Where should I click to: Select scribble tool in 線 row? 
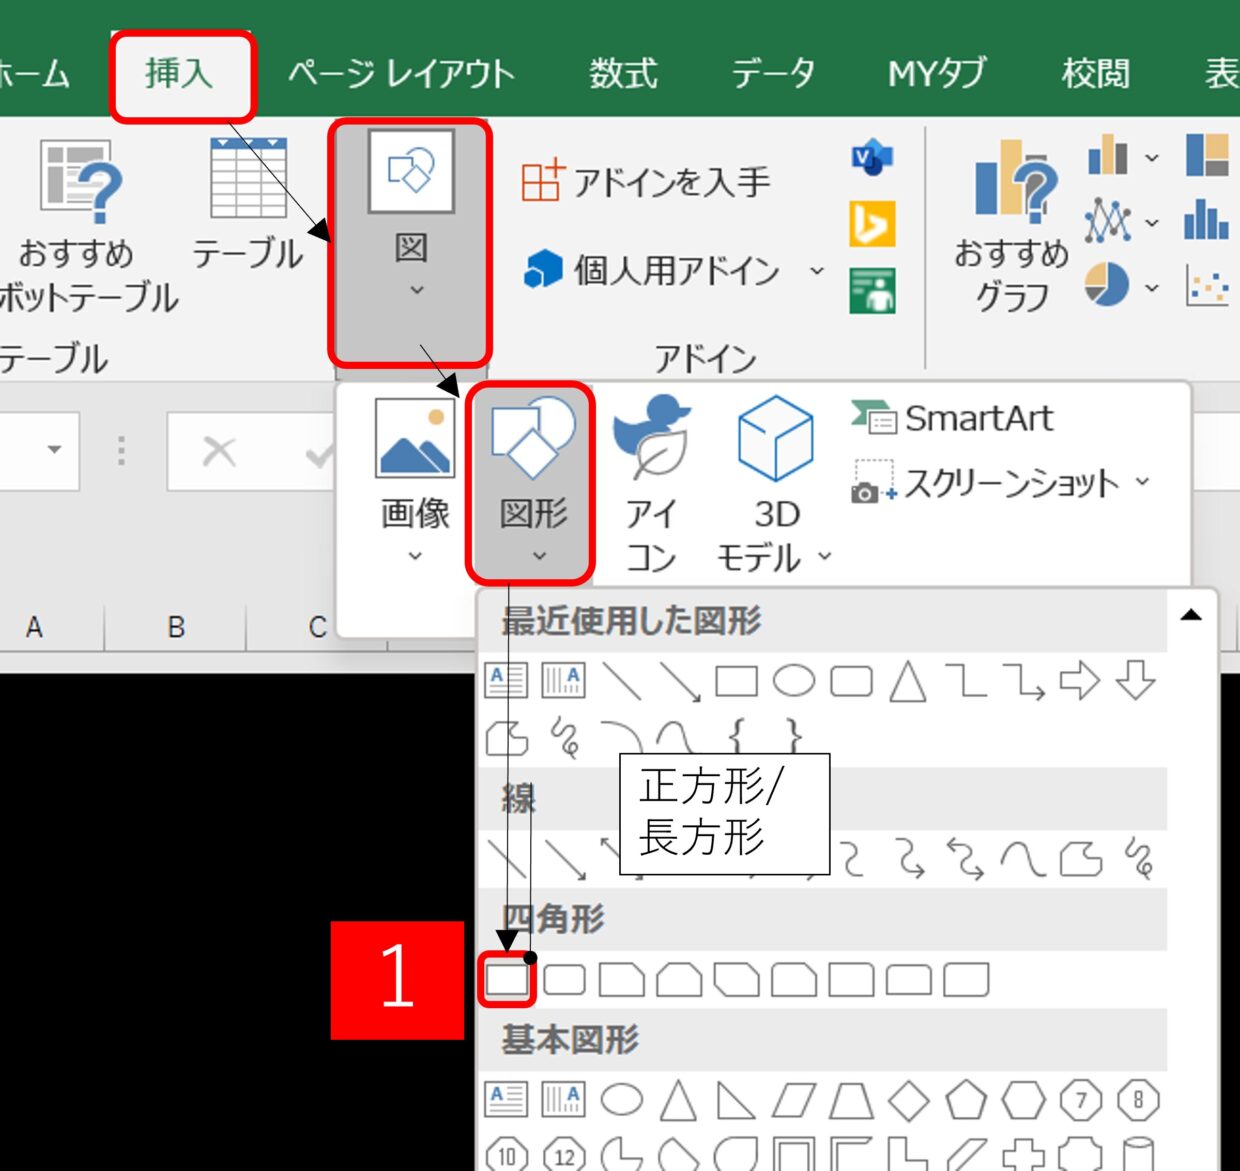pos(1139,857)
